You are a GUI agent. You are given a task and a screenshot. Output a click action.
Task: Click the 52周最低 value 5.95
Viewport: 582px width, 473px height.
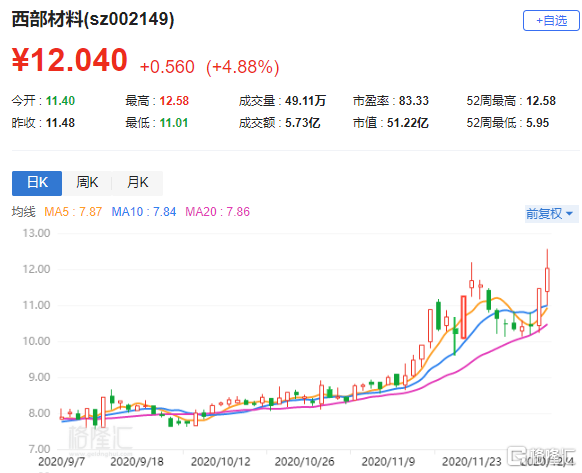(x=537, y=123)
